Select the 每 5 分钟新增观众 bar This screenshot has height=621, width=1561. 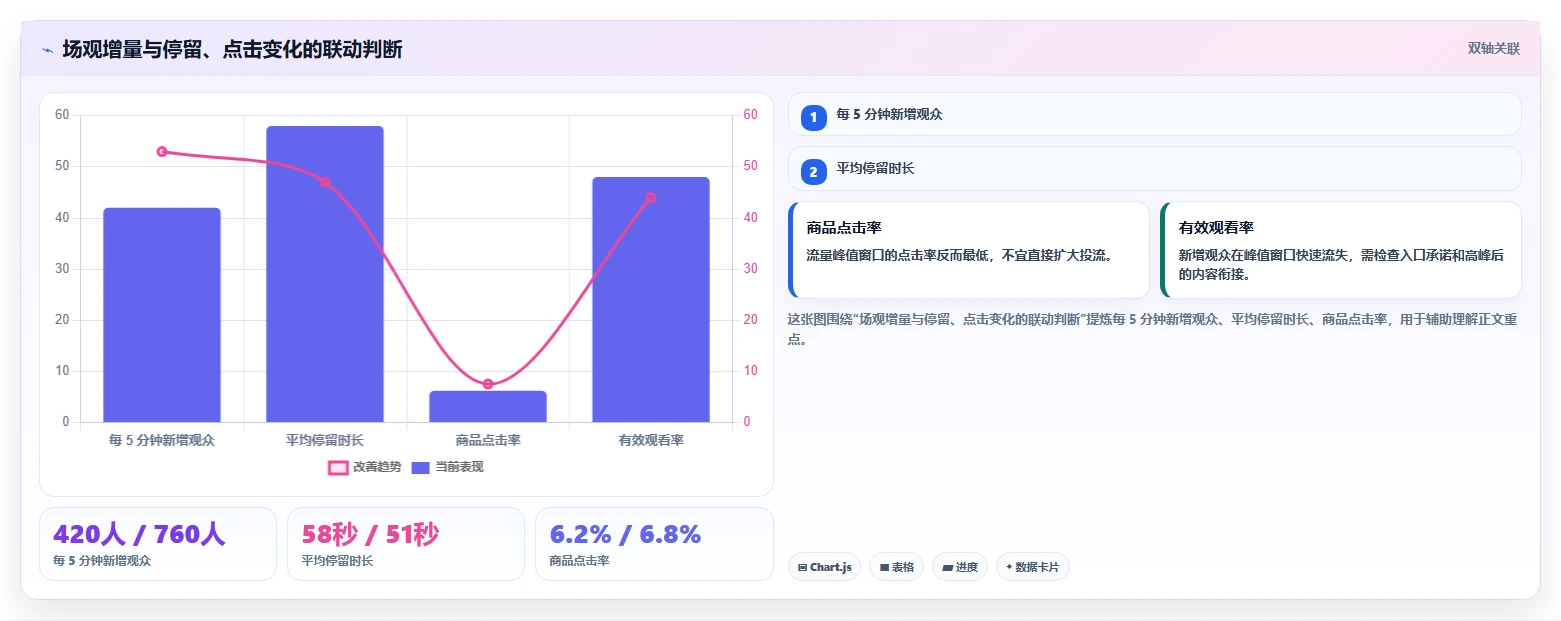coord(162,315)
